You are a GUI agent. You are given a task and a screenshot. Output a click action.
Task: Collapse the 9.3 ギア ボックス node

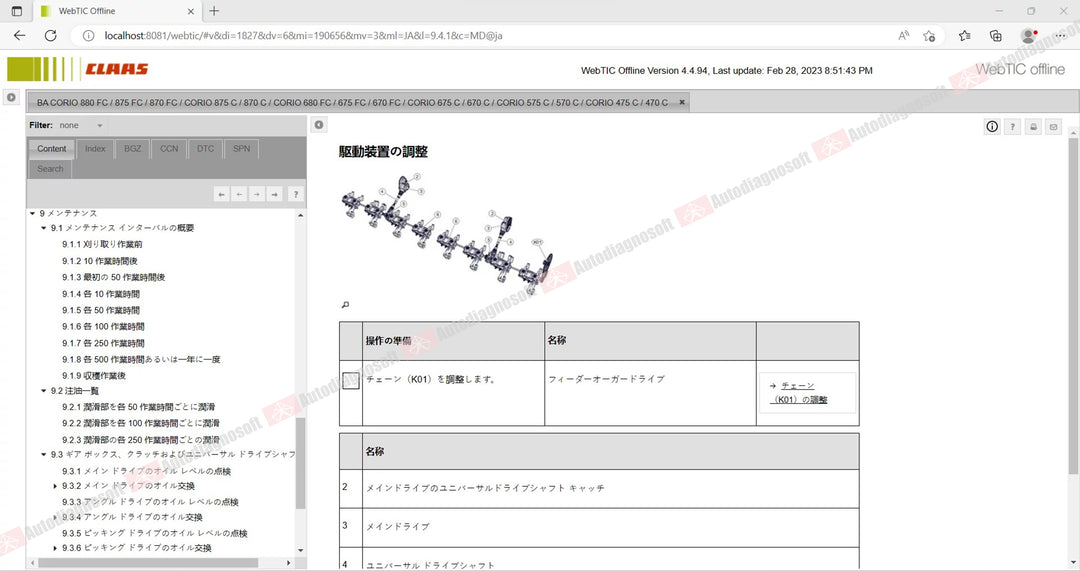click(x=43, y=455)
